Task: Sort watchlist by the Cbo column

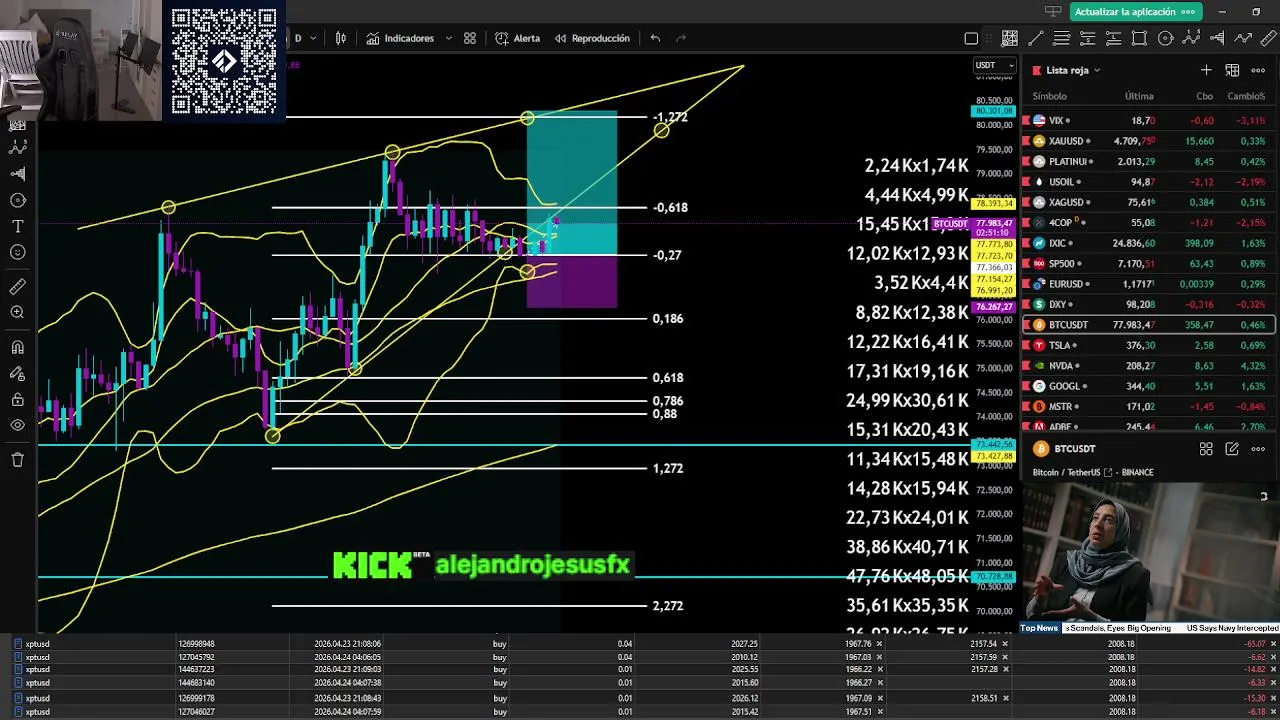Action: 1204,96
